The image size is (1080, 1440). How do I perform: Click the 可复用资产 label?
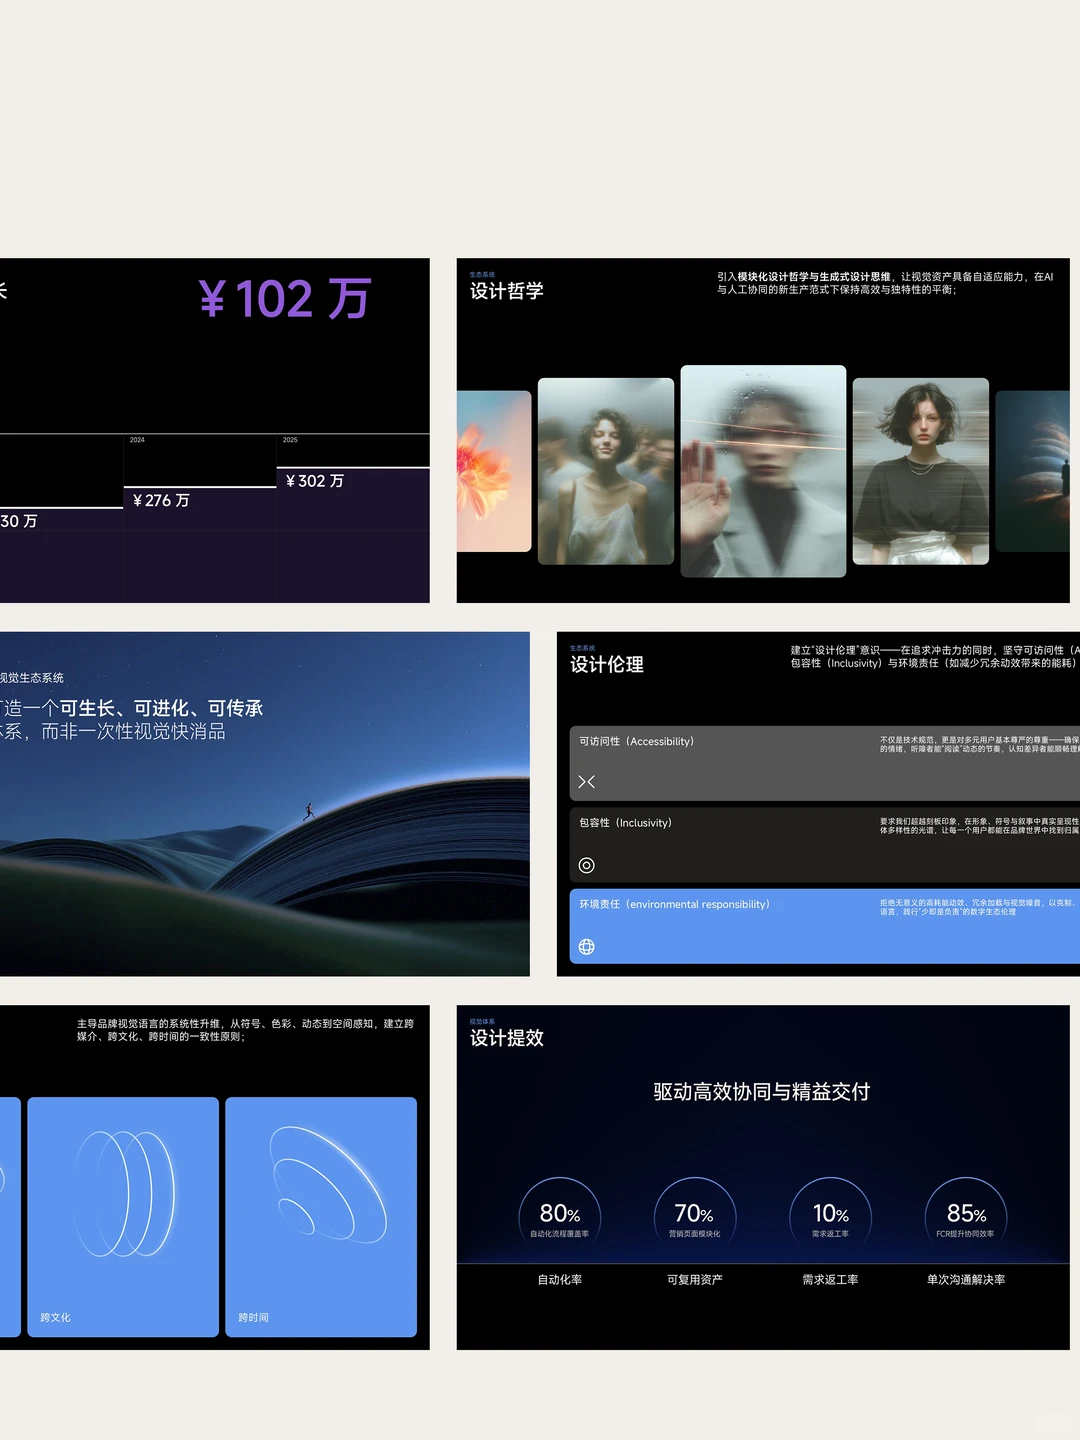[x=695, y=1280]
